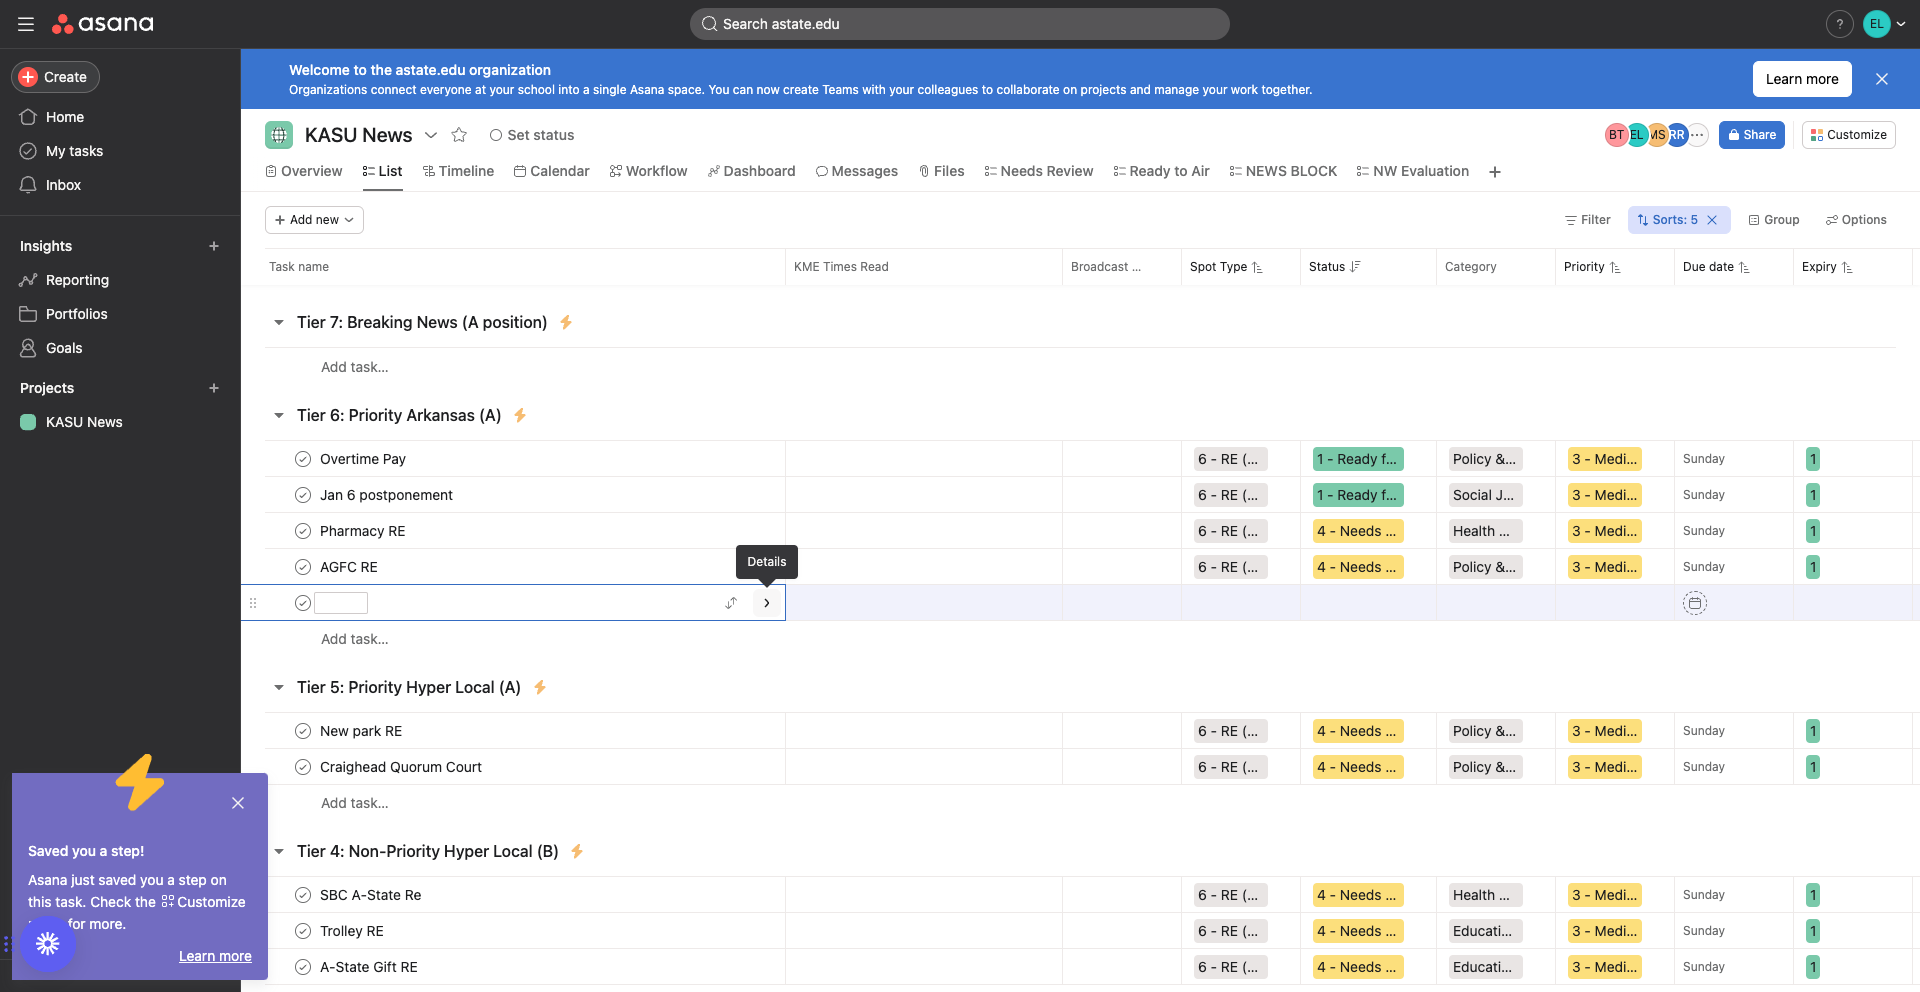Click Overtime Pay expiry green tag
Screen dimensions: 1920x992
pos(1812,459)
